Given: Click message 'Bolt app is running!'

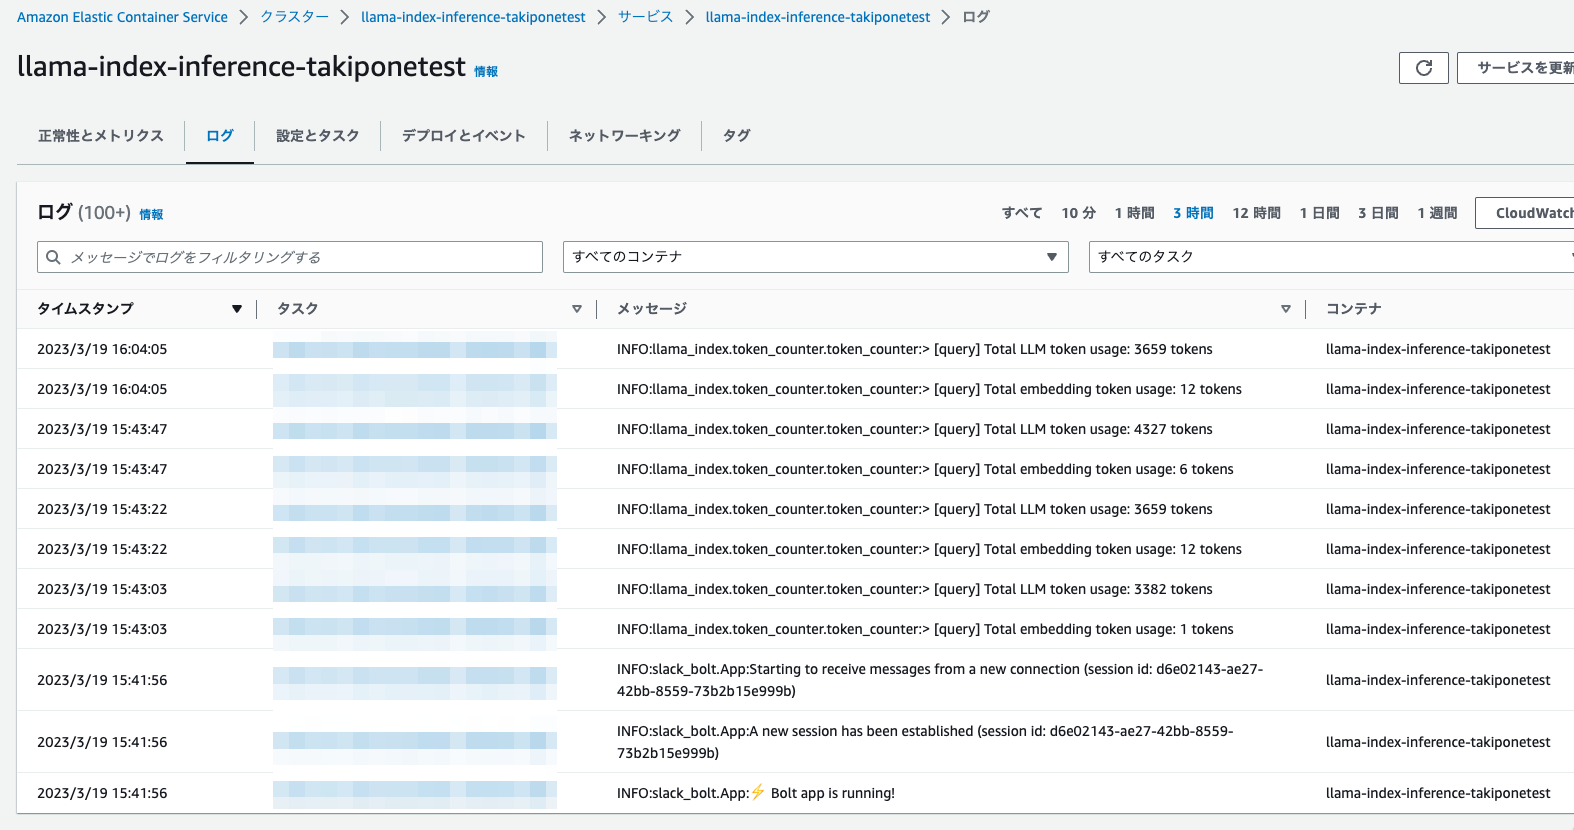Looking at the screenshot, I should pyautogui.click(x=756, y=793).
